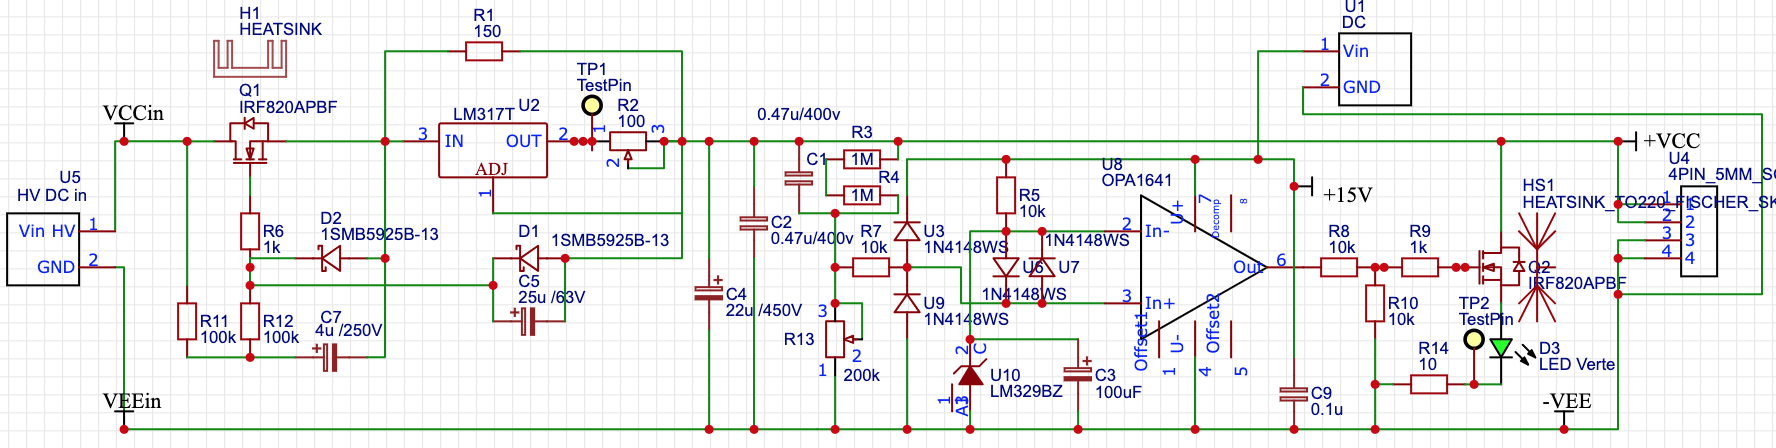Click the In- pin label on op-amp

(x=1157, y=231)
